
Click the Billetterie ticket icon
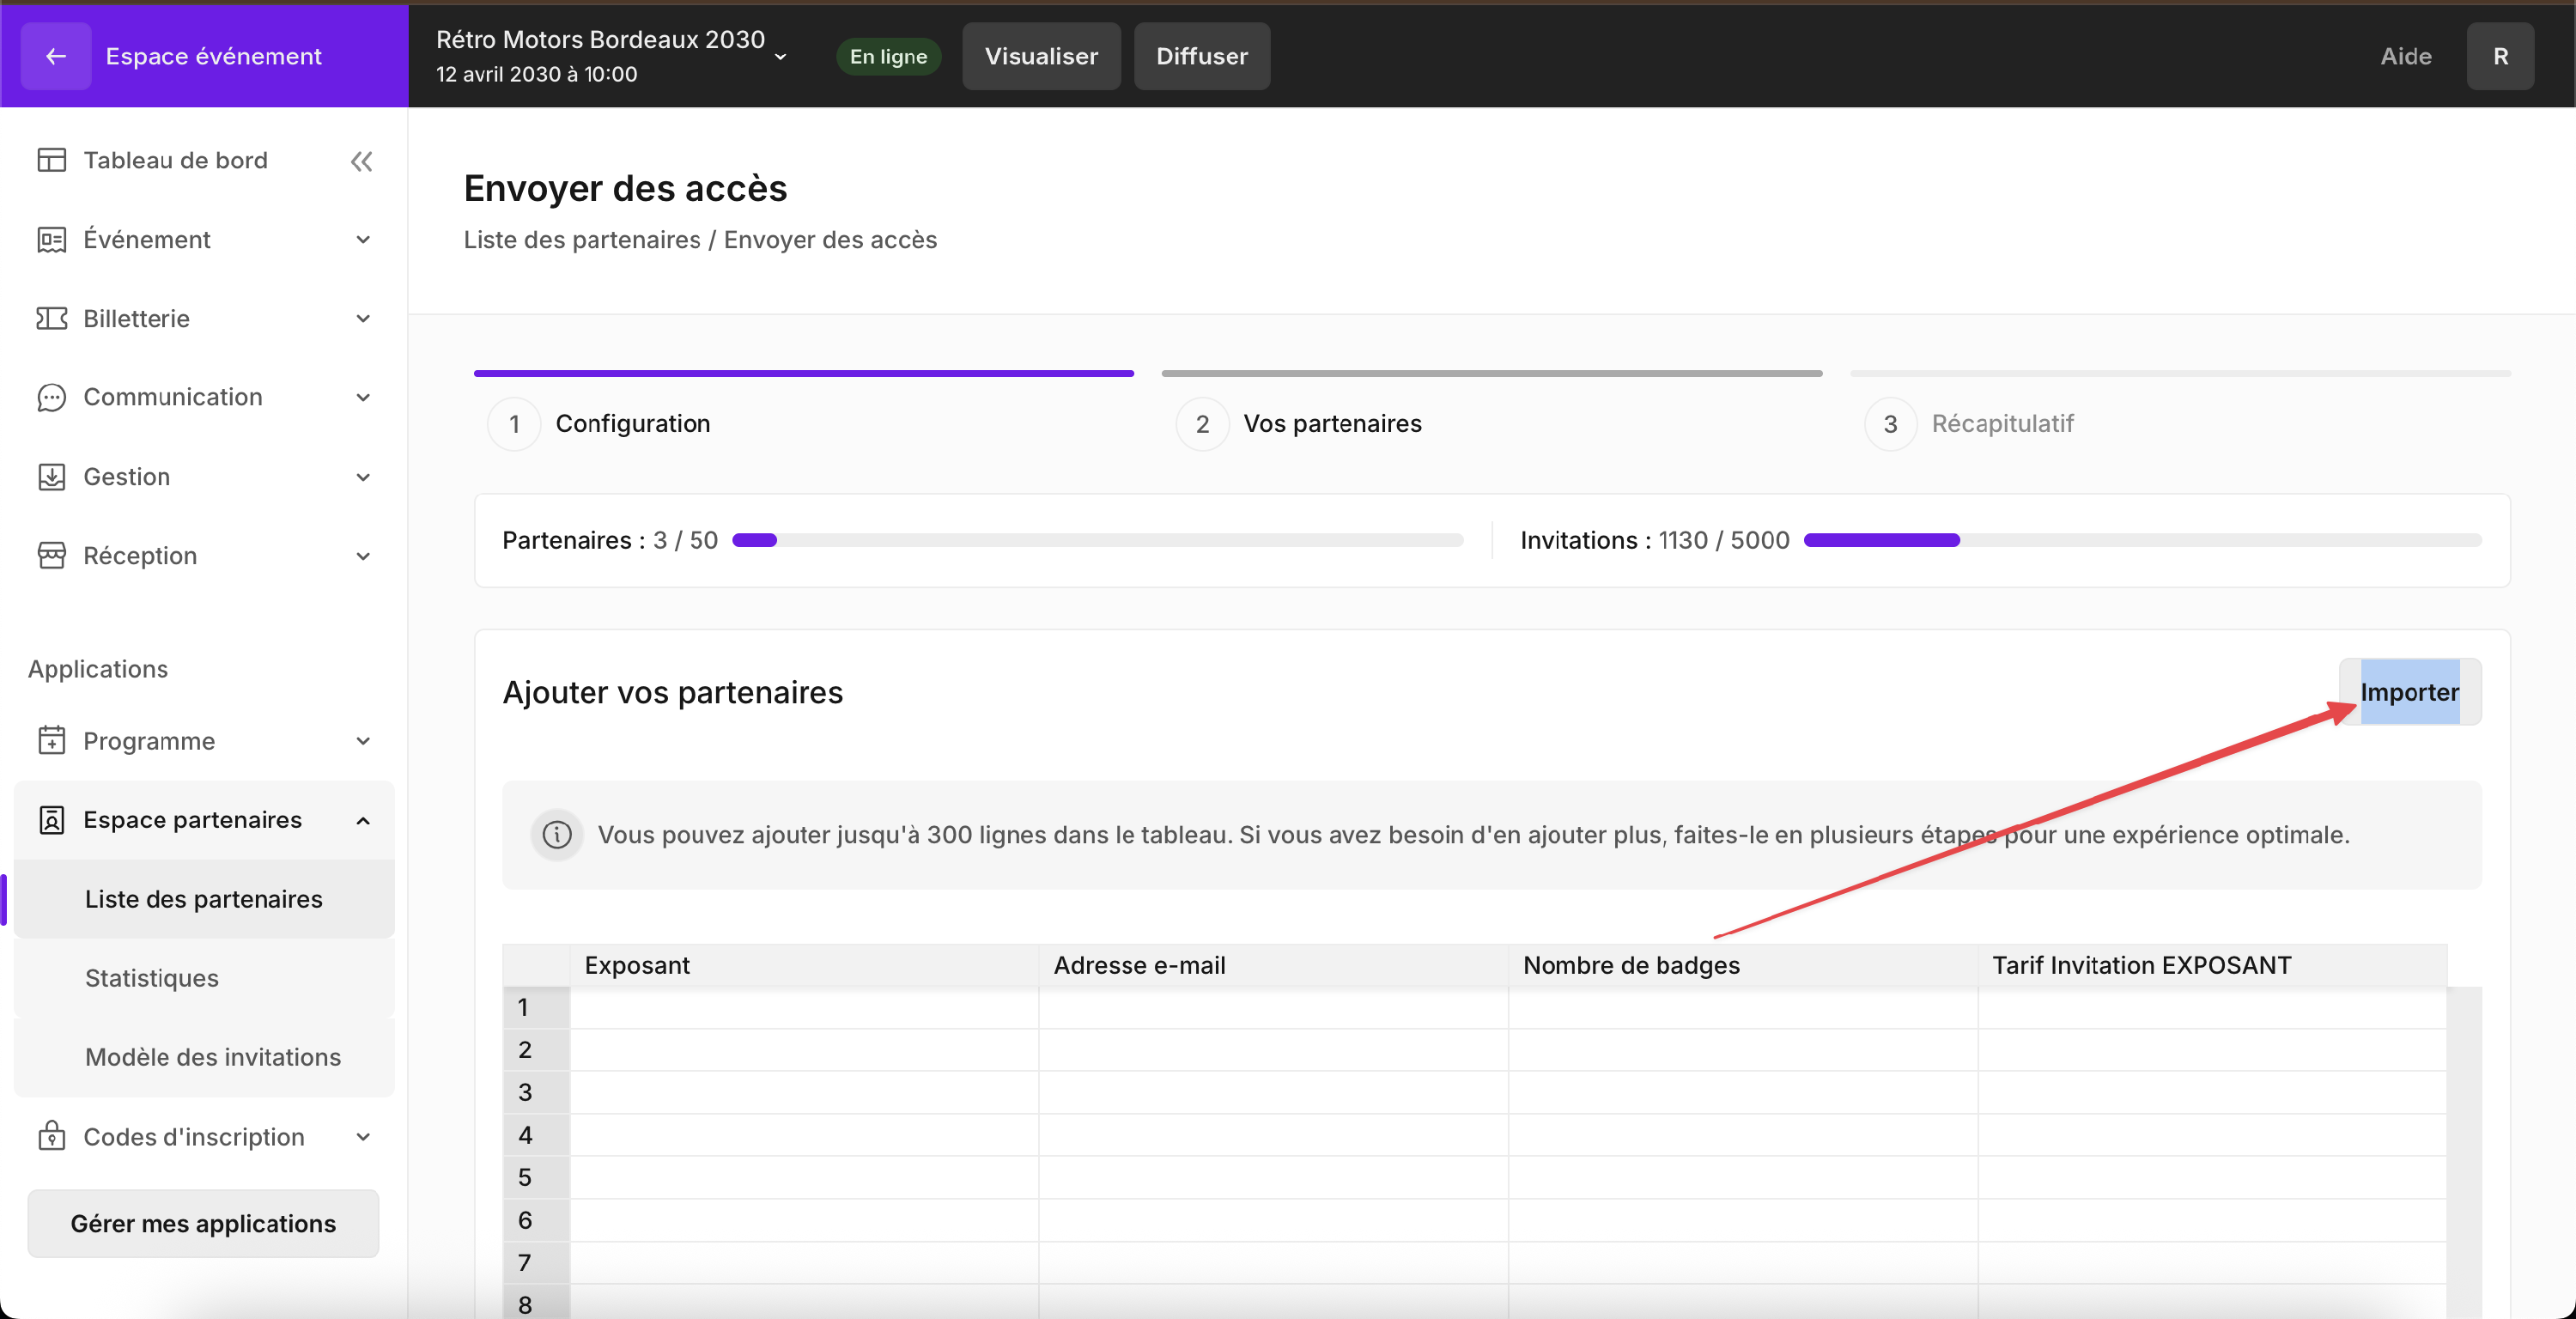pyautogui.click(x=51, y=318)
